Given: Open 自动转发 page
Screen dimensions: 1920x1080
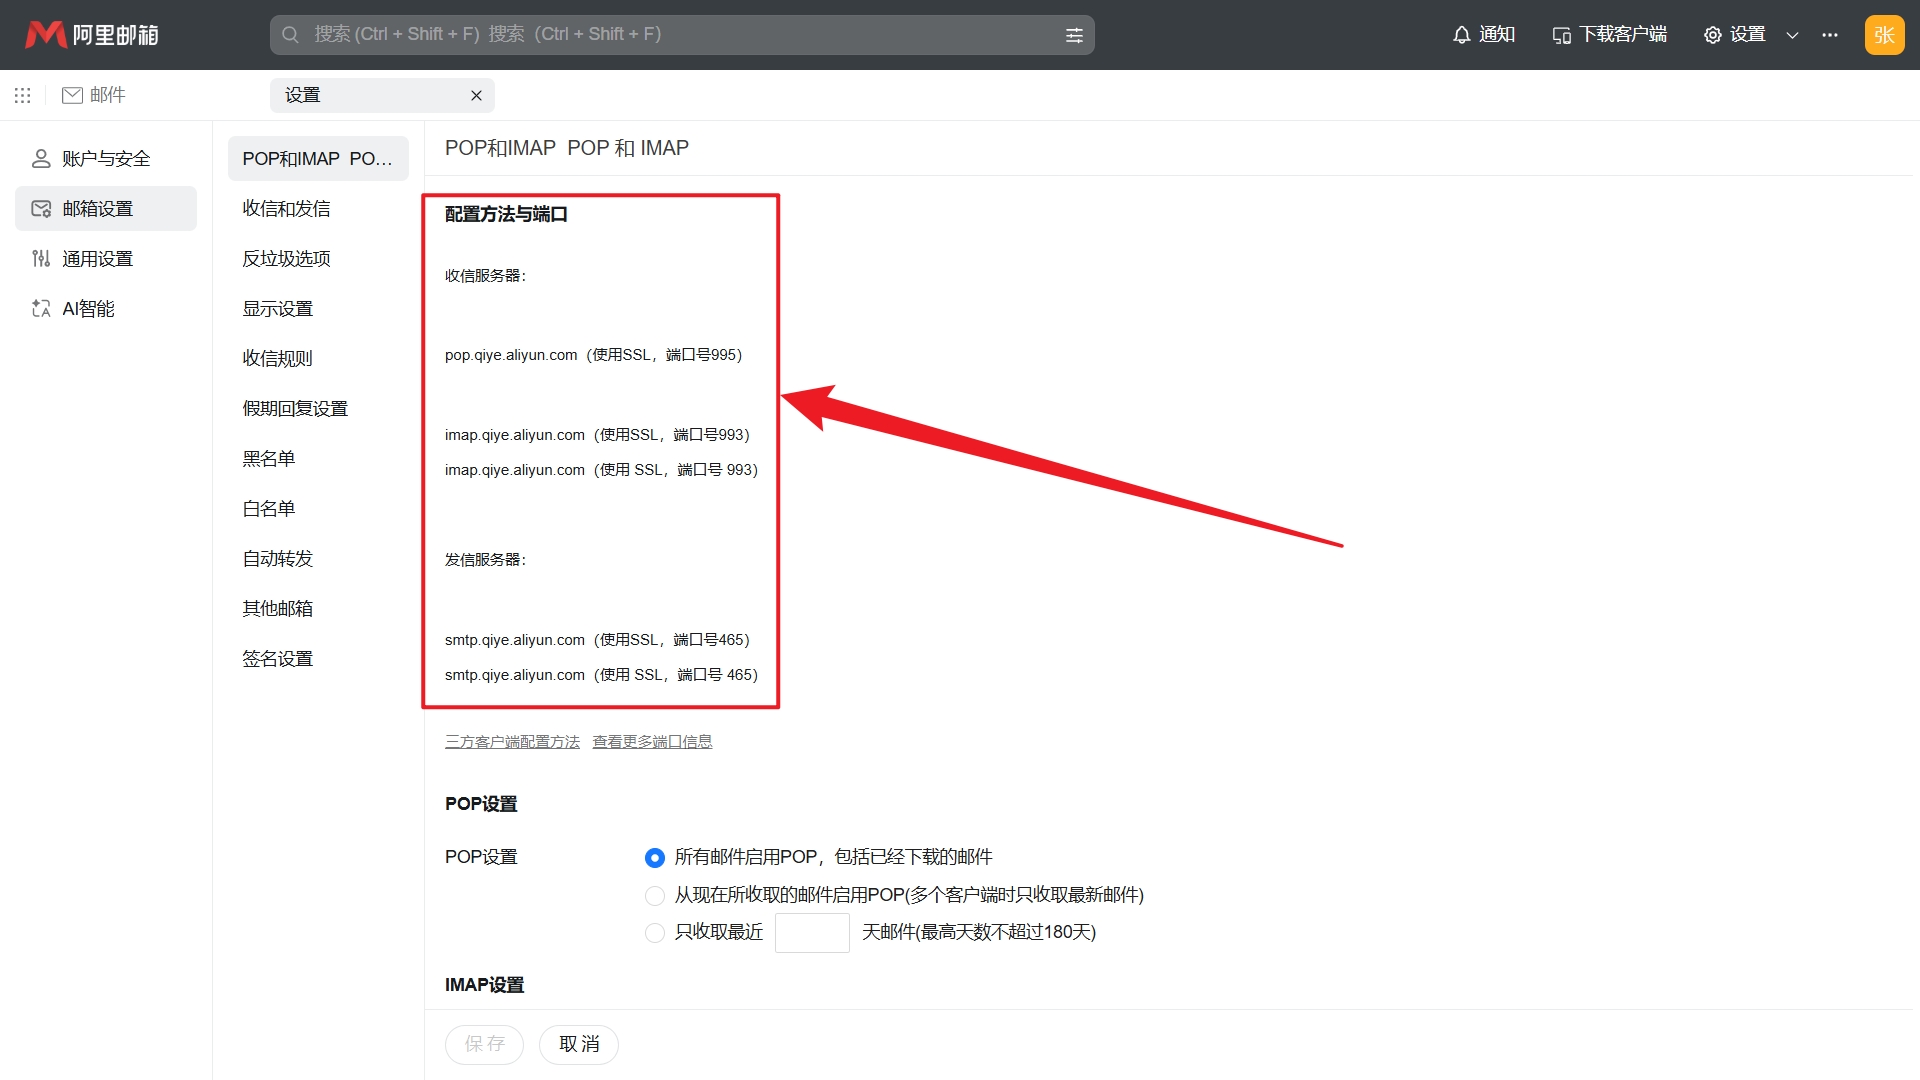Looking at the screenshot, I should pyautogui.click(x=318, y=558).
